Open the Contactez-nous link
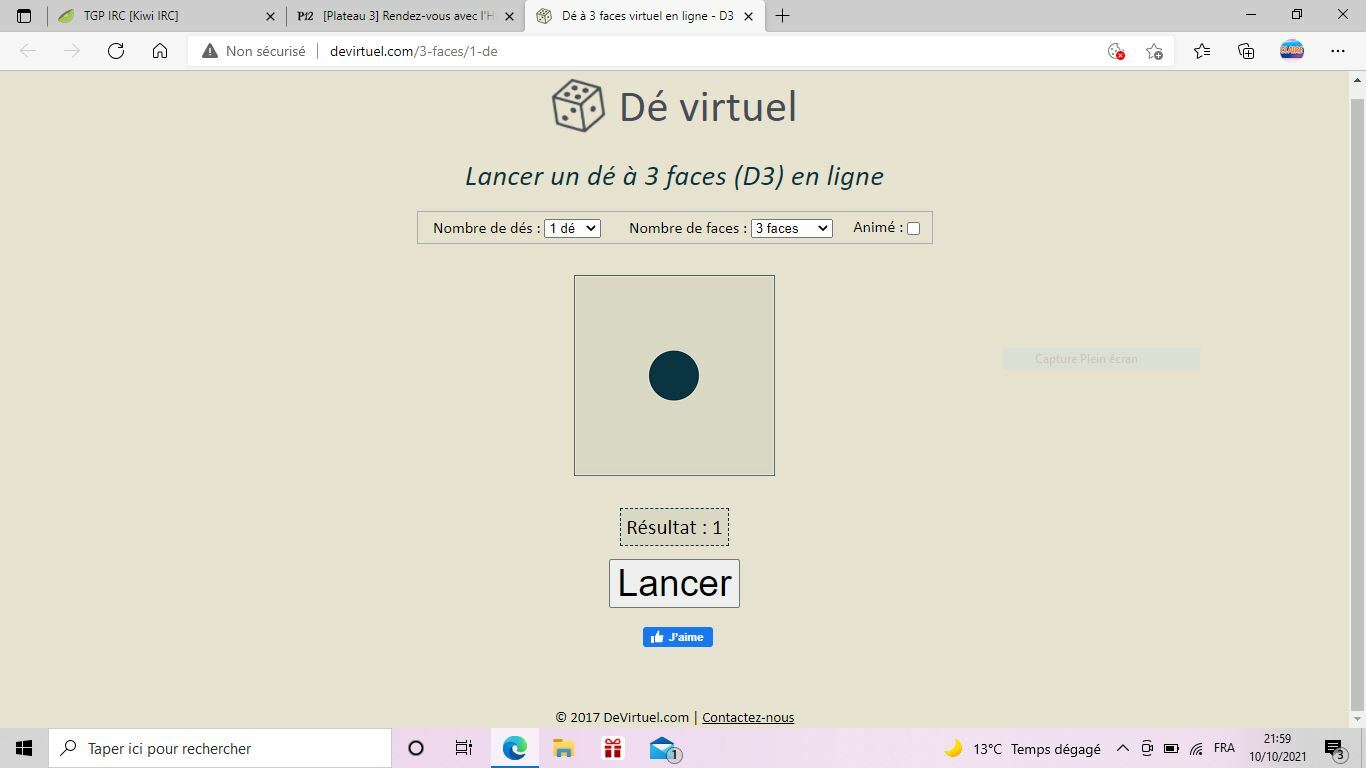This screenshot has width=1366, height=768. tap(748, 717)
